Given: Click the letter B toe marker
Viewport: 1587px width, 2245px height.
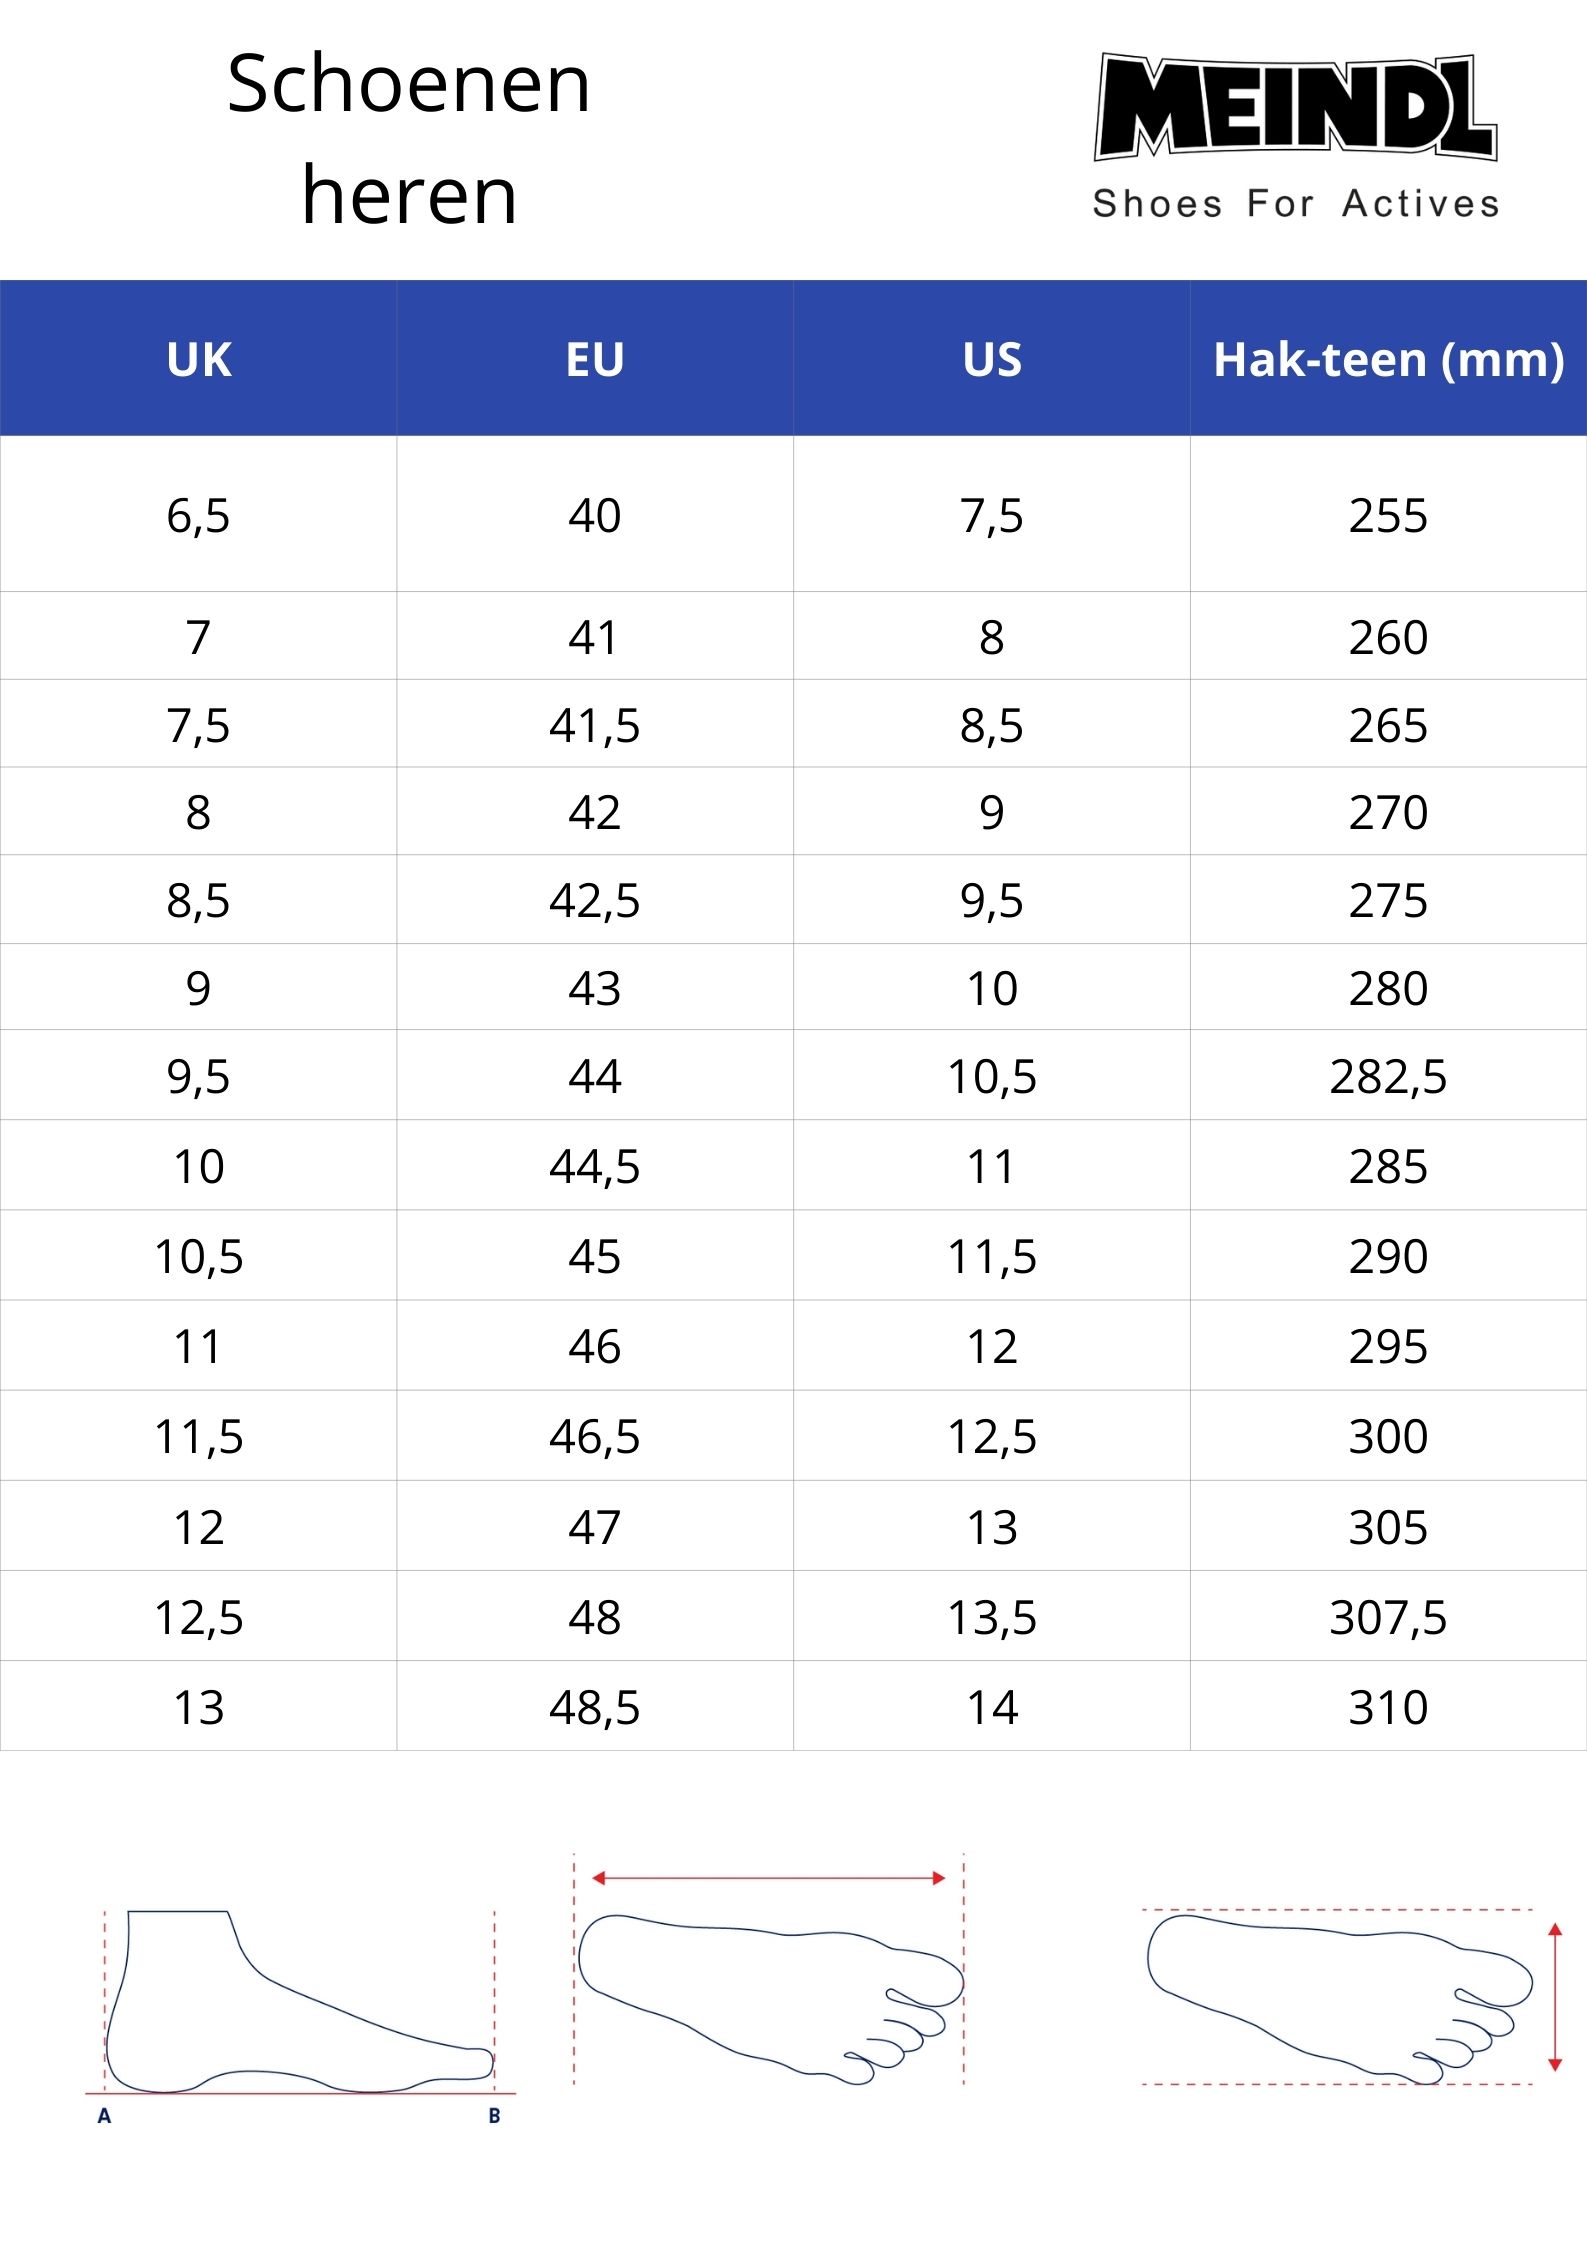Looking at the screenshot, I should coord(494,2116).
